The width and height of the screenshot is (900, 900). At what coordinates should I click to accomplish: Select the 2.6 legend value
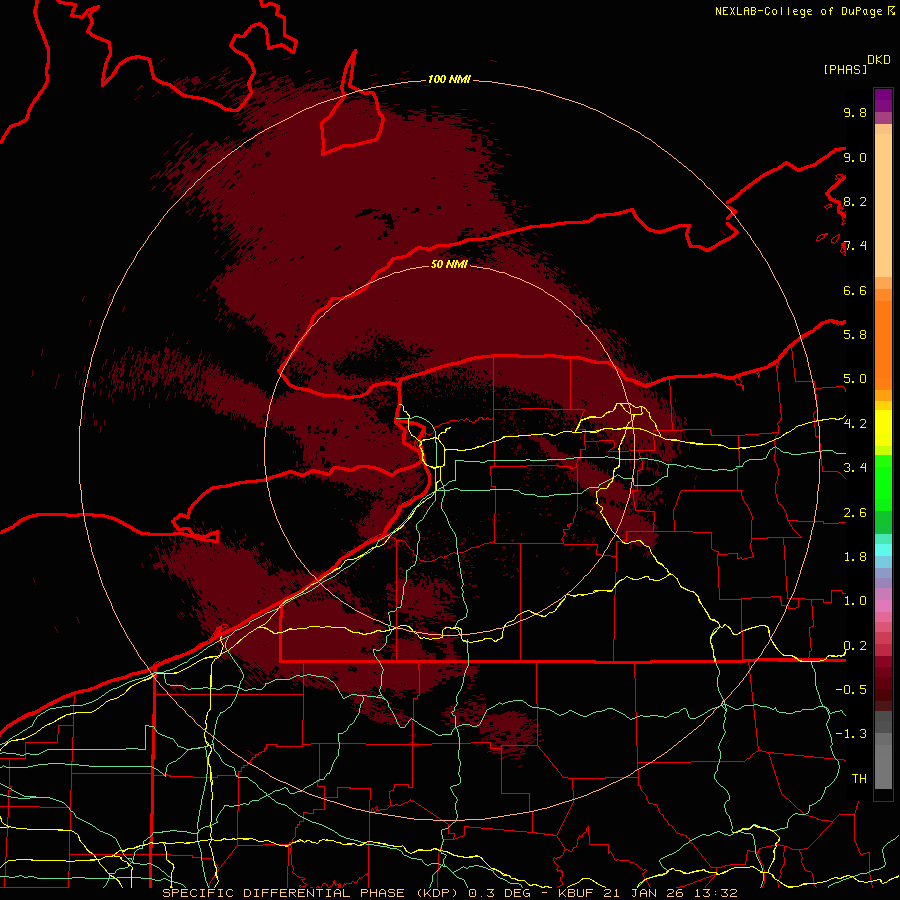855,513
